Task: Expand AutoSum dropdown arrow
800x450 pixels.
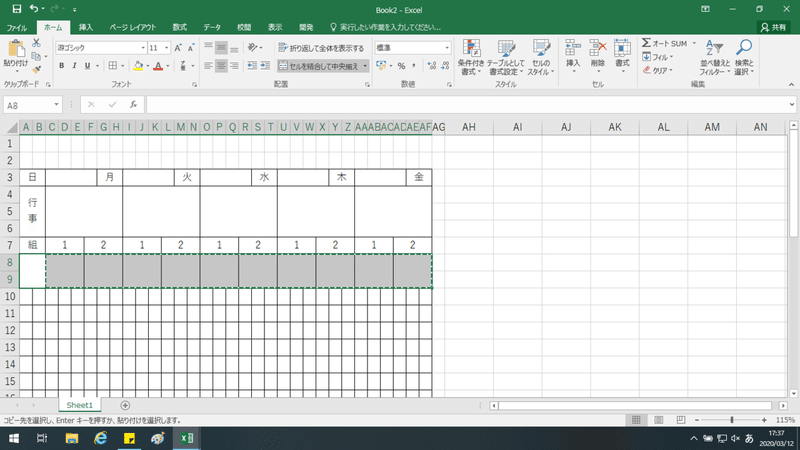Action: pyautogui.click(x=694, y=43)
